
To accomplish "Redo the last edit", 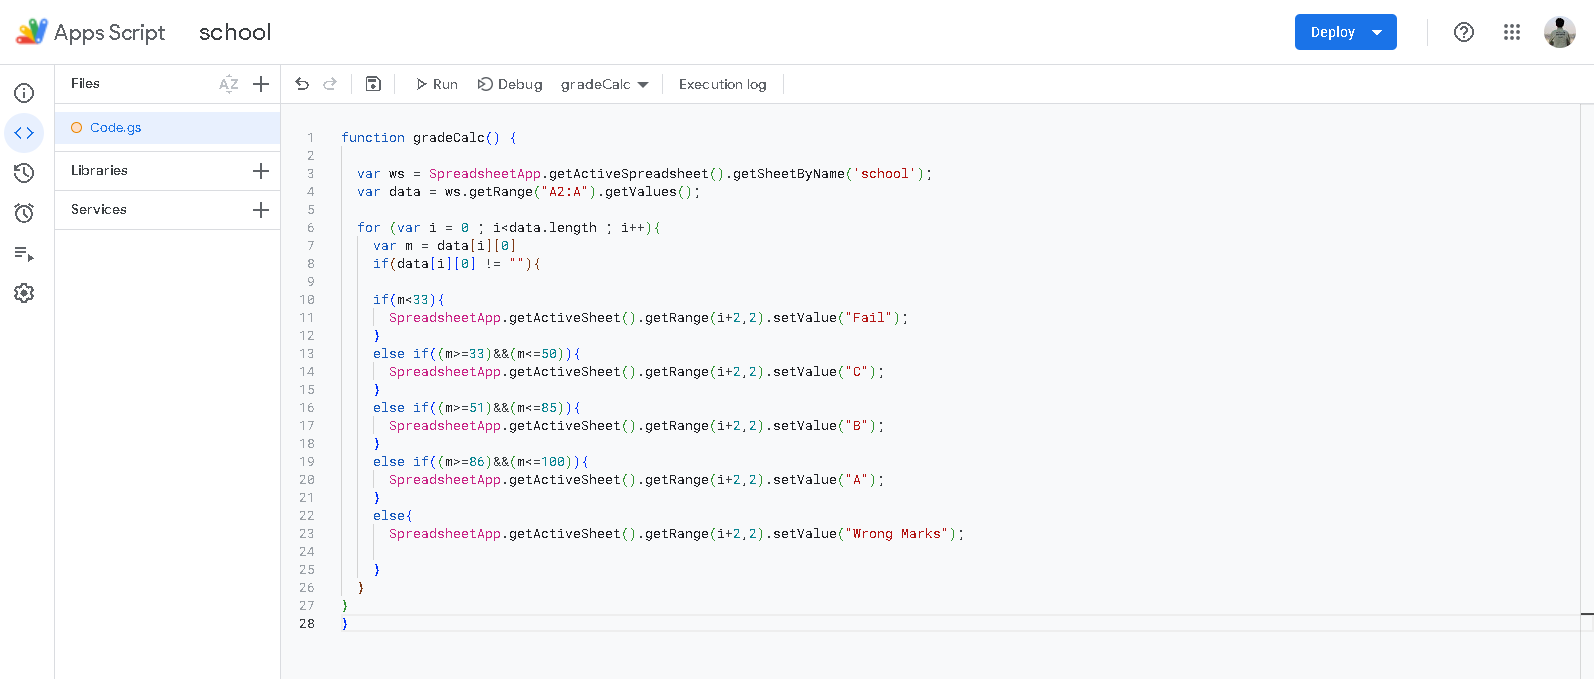I will [x=330, y=84].
